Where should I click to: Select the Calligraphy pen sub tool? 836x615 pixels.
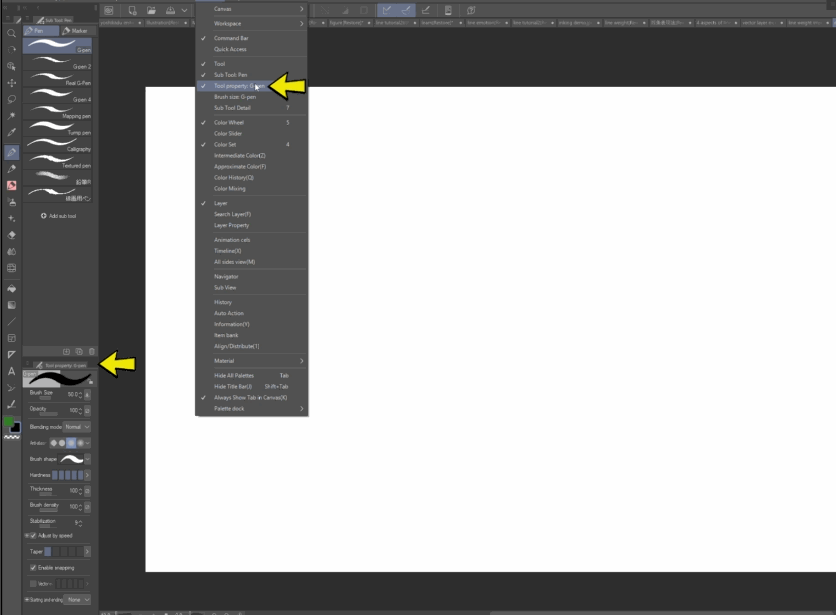tap(58, 145)
